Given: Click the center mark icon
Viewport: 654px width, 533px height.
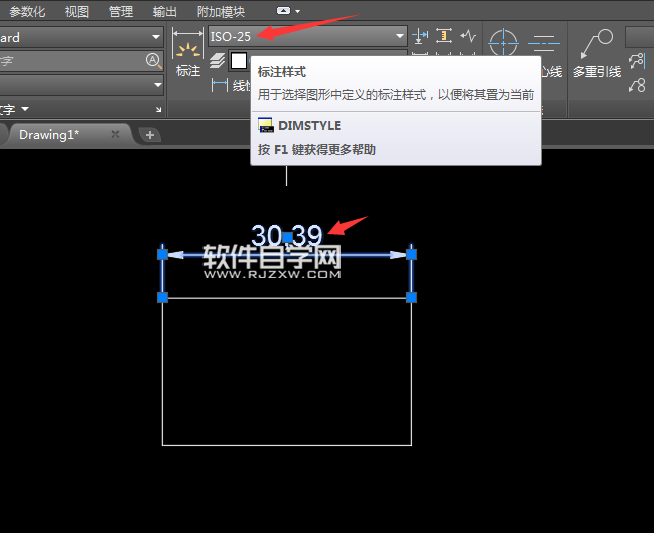Looking at the screenshot, I should pyautogui.click(x=503, y=43).
